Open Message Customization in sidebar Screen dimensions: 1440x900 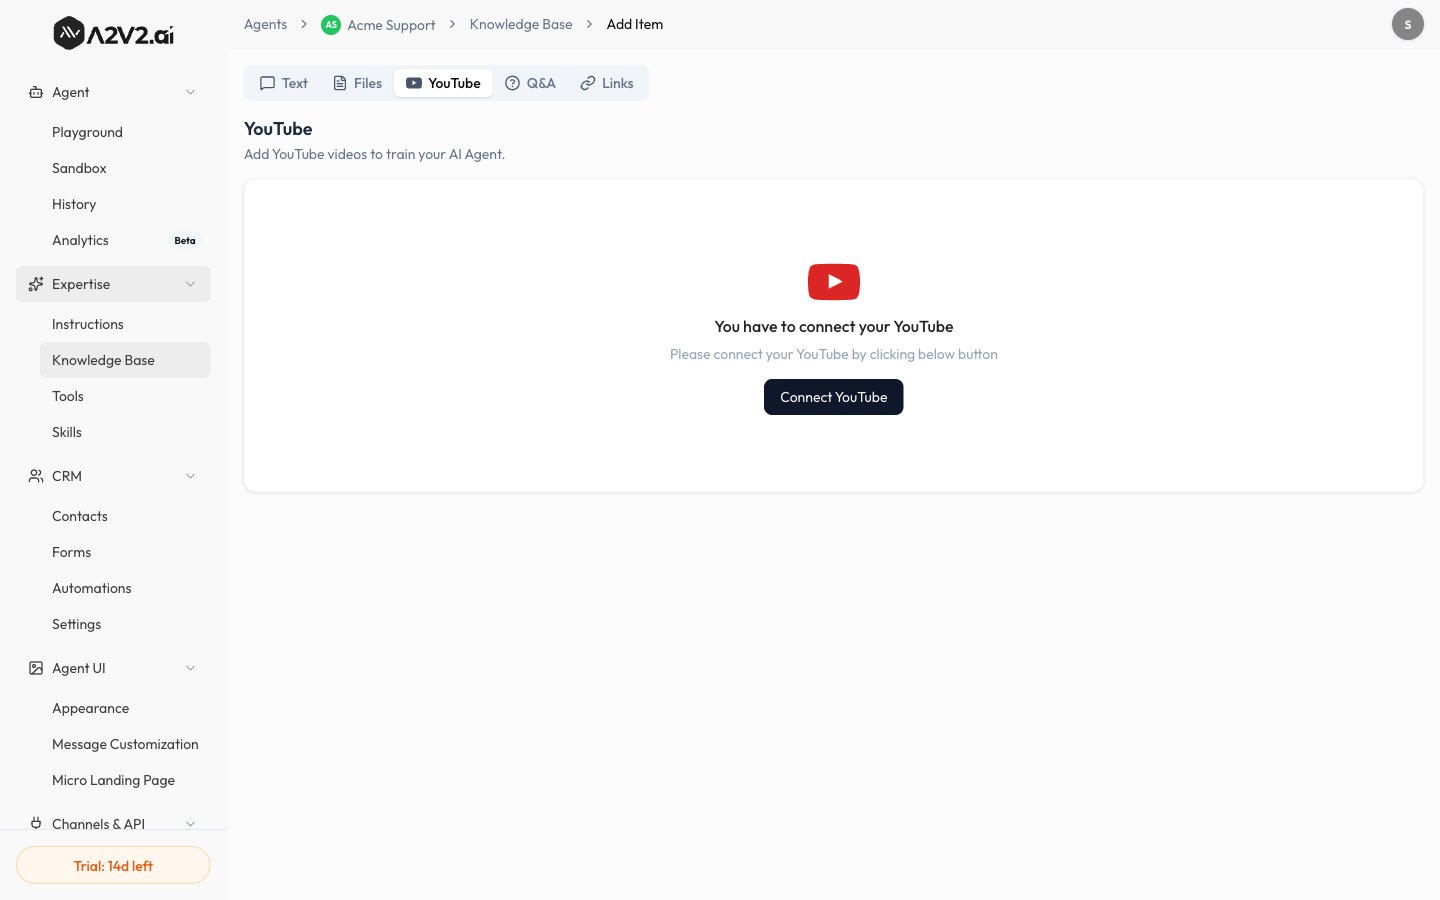click(125, 744)
